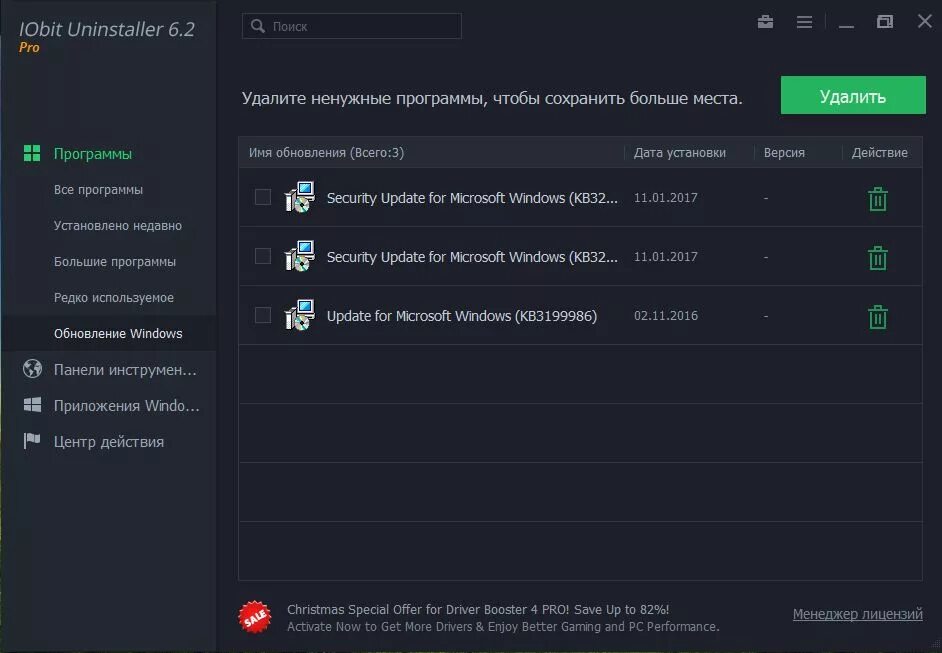Screen dimensions: 942x653
Task: Click installer icon of second Security Update
Action: (x=300, y=256)
